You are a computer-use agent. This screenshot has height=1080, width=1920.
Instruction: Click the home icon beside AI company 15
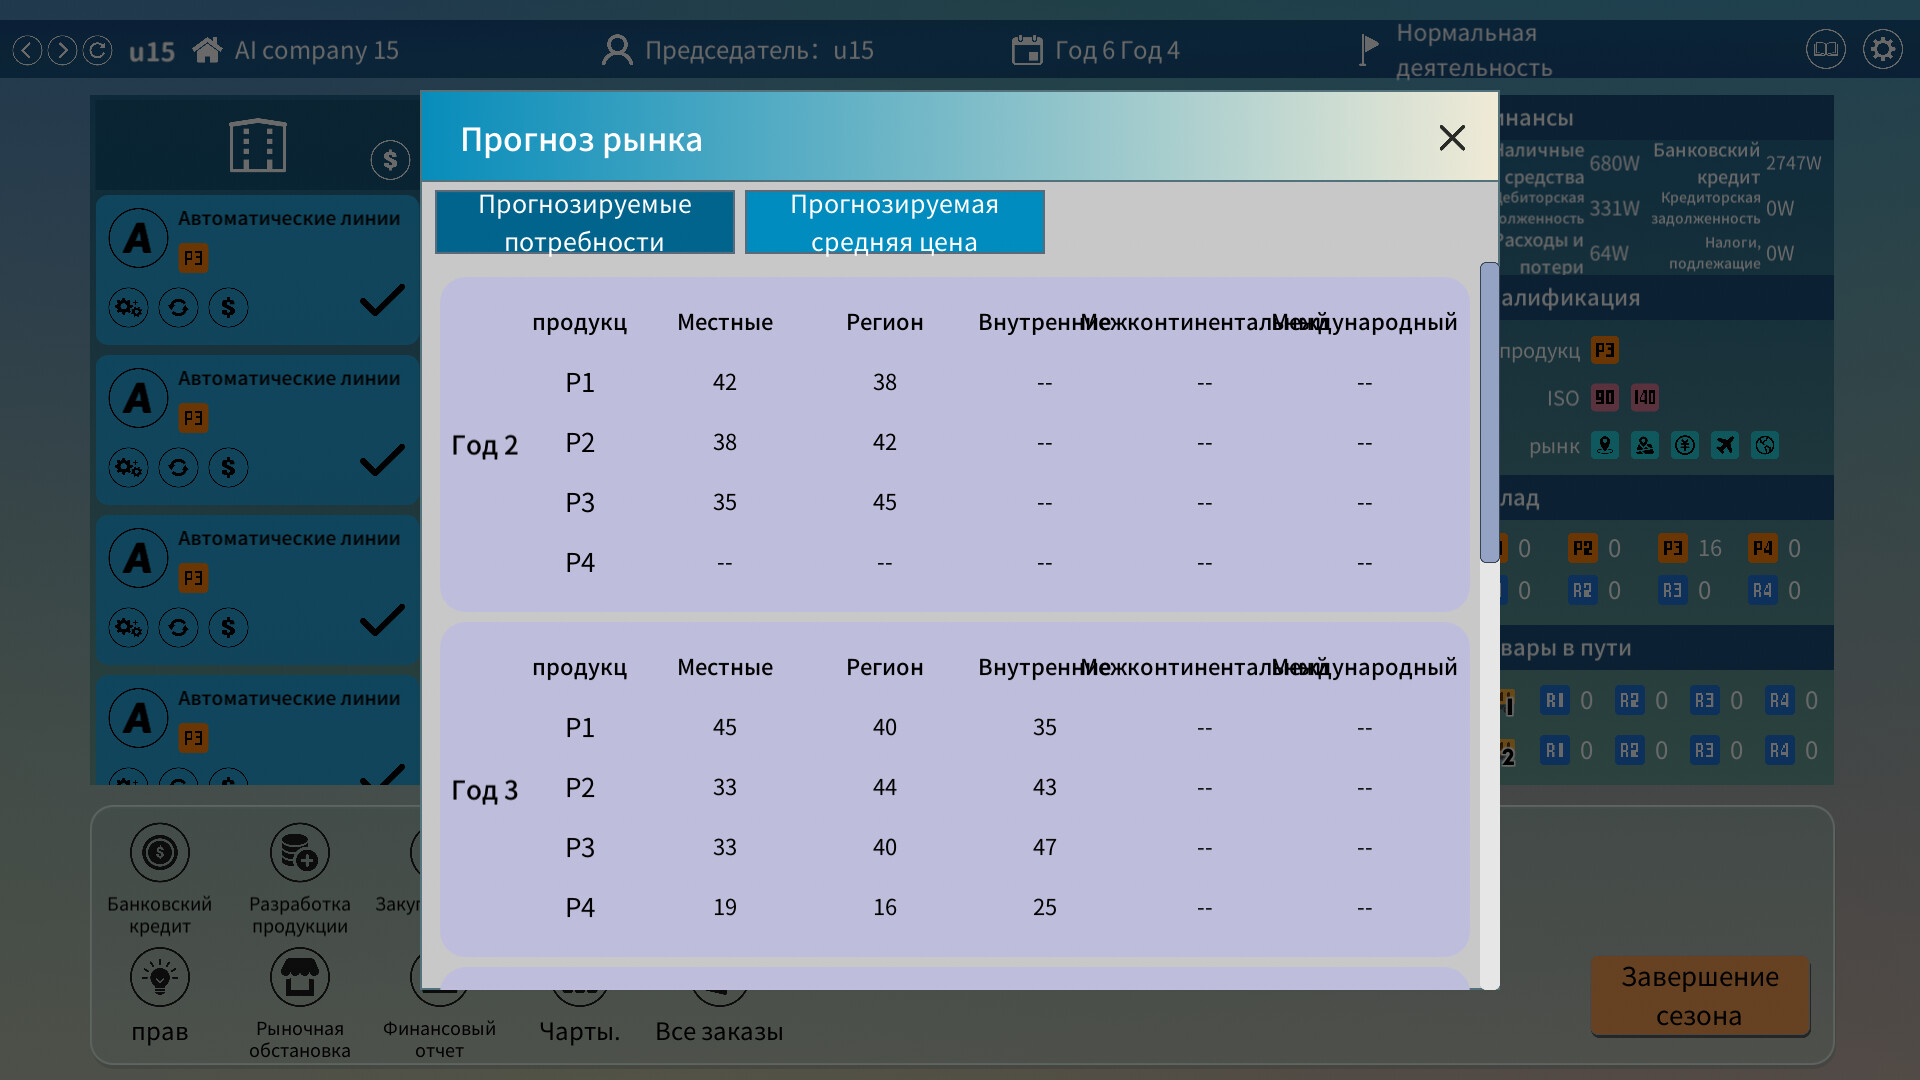(207, 50)
